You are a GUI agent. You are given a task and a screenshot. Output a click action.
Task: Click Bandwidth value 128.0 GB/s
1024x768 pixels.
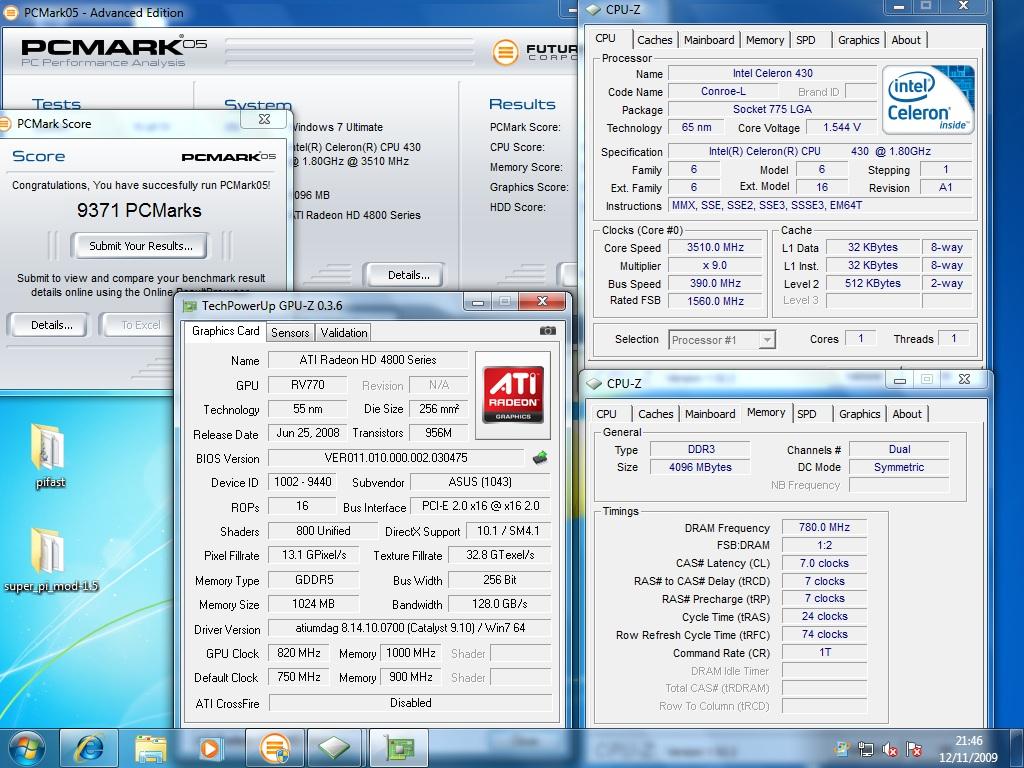pos(500,604)
